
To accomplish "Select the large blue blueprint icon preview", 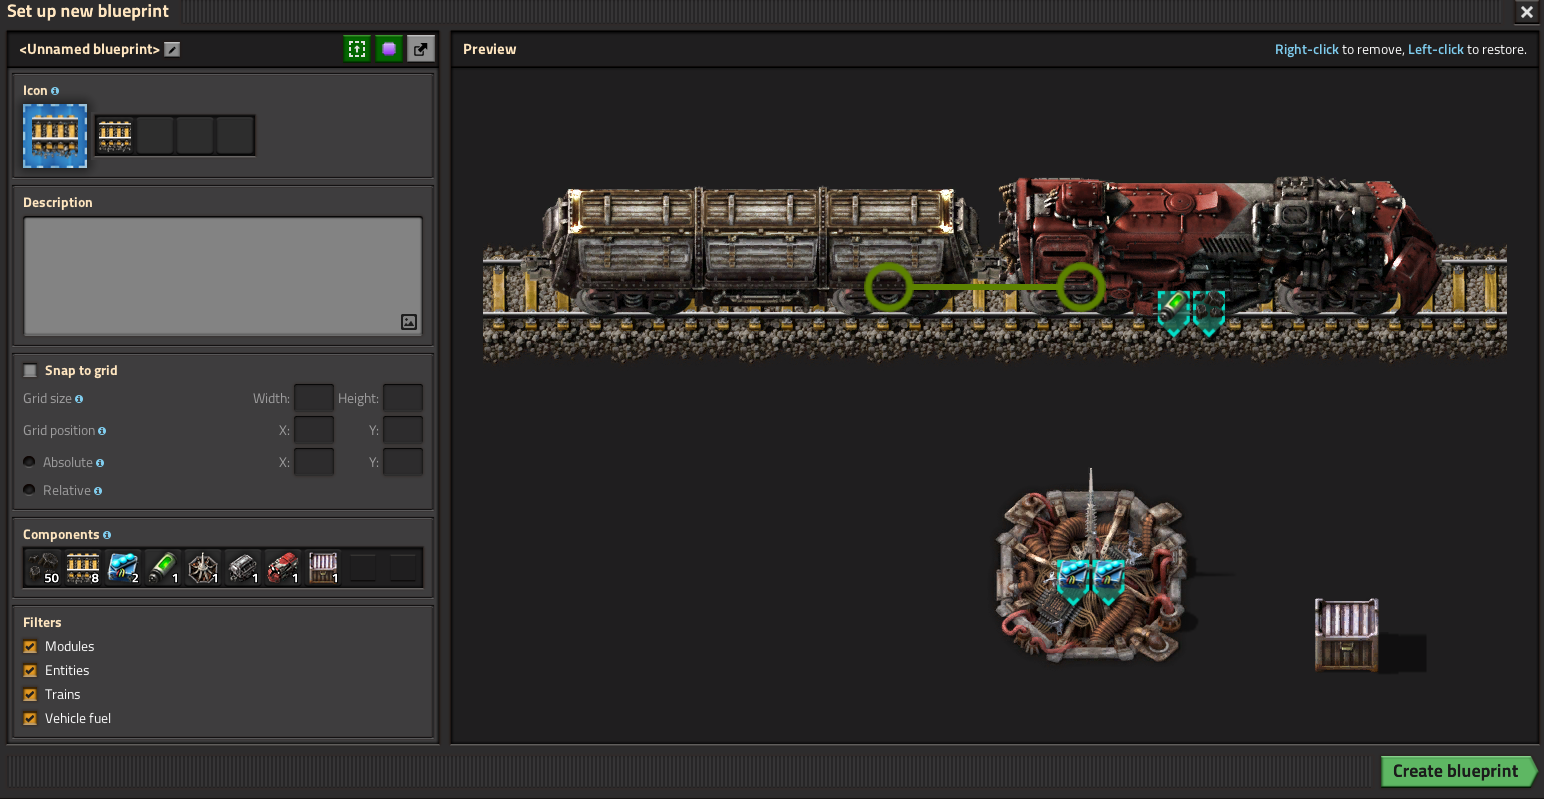I will pyautogui.click(x=55, y=136).
